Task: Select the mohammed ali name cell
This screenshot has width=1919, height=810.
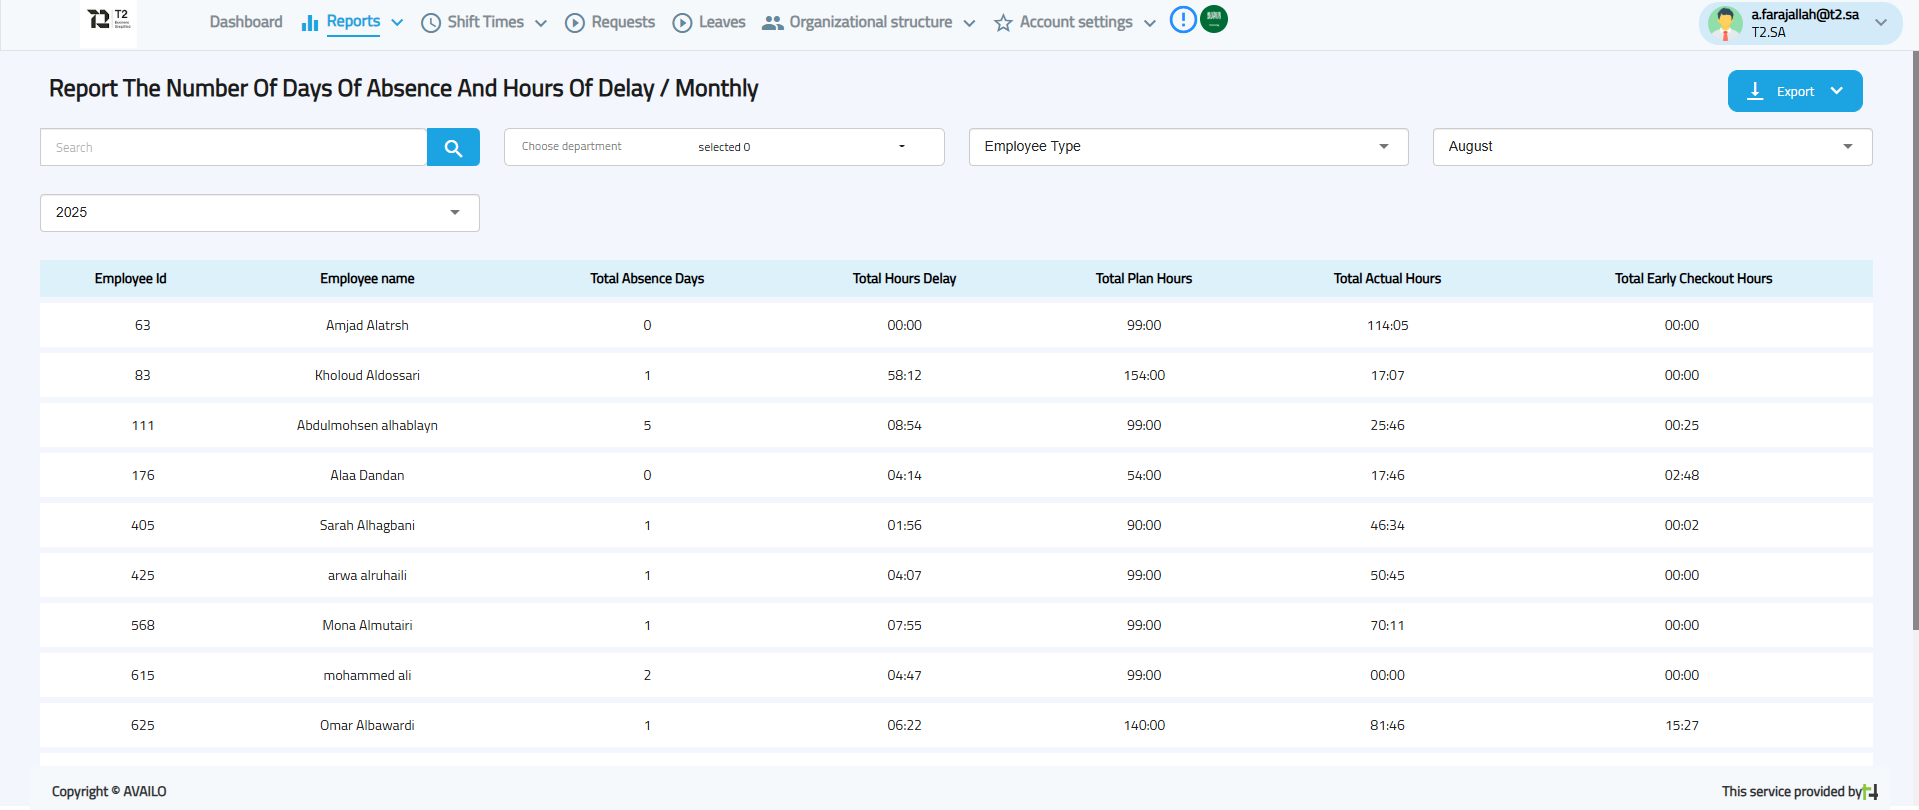Action: click(367, 675)
